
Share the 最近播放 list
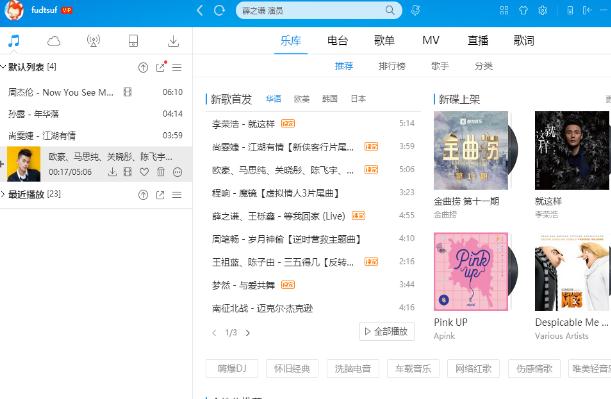(x=160, y=195)
